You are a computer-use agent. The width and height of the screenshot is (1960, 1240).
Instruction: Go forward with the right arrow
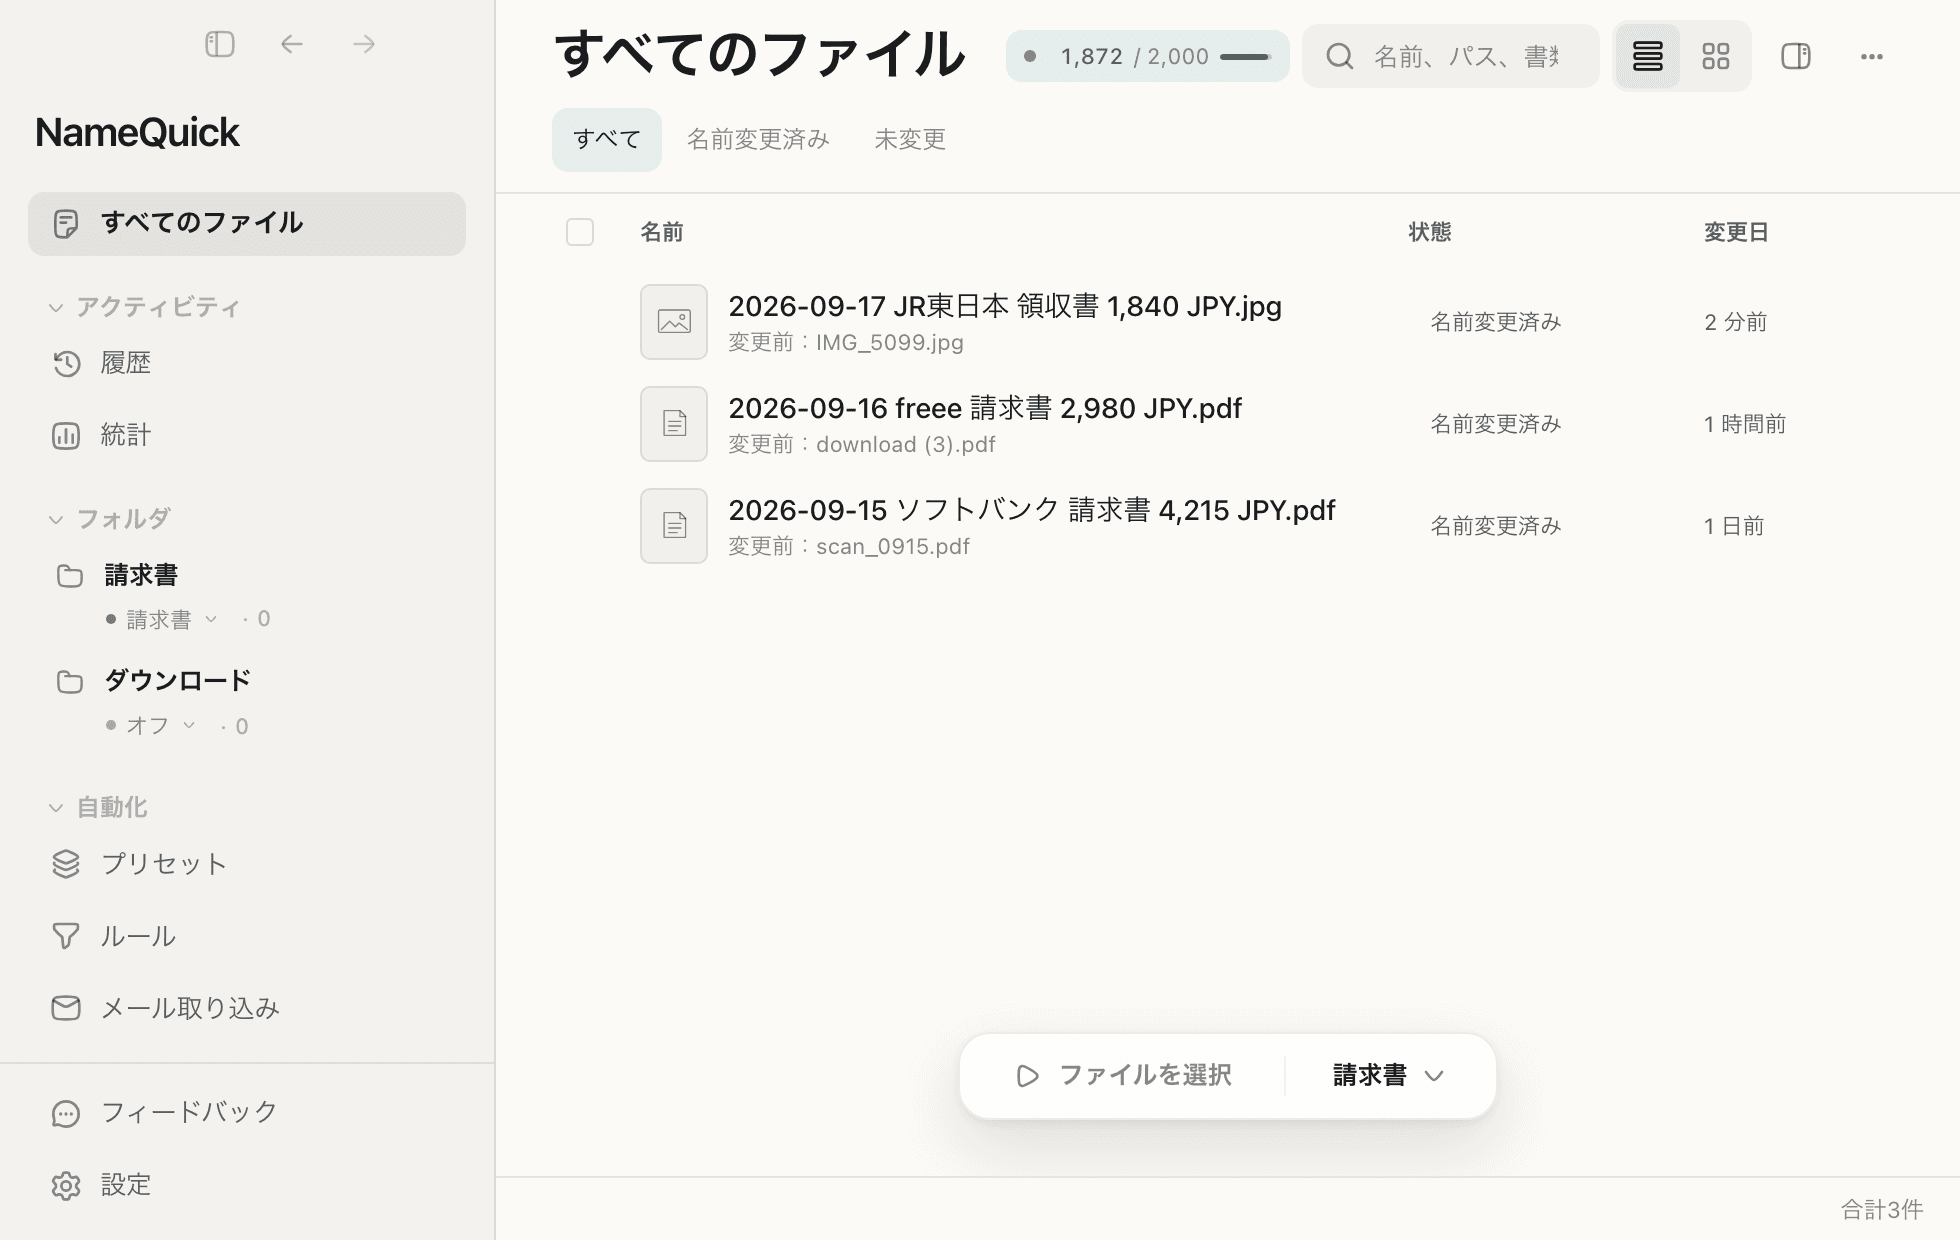pyautogui.click(x=364, y=44)
